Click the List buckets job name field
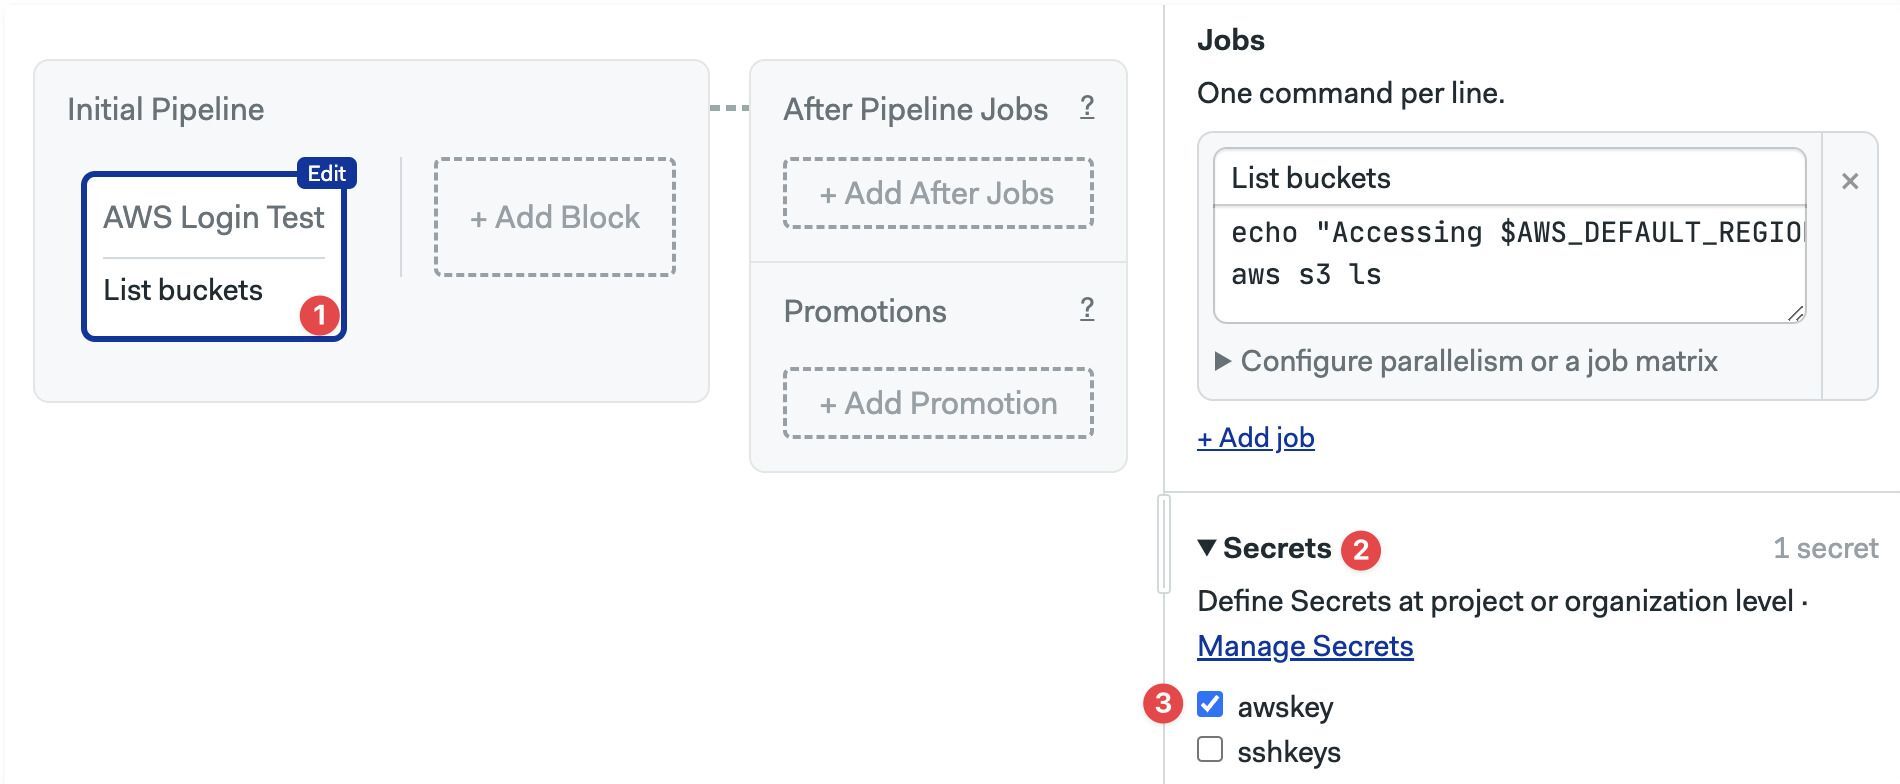 [1509, 178]
